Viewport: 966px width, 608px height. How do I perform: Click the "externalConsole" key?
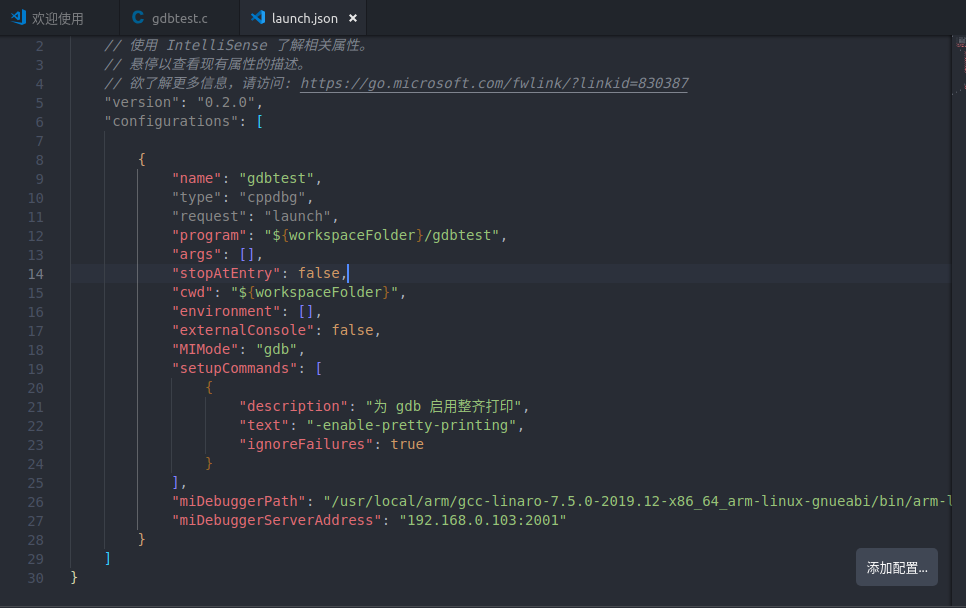tap(242, 331)
